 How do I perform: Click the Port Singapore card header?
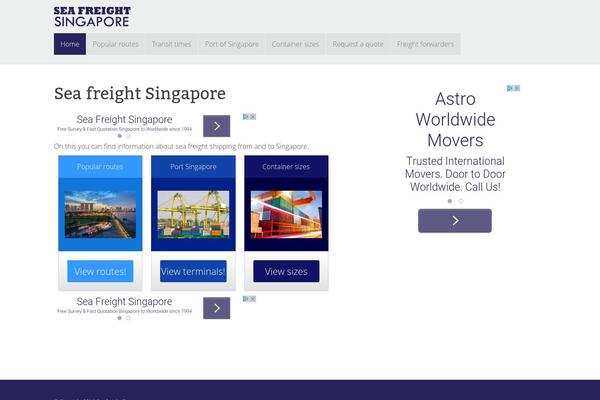click(193, 167)
